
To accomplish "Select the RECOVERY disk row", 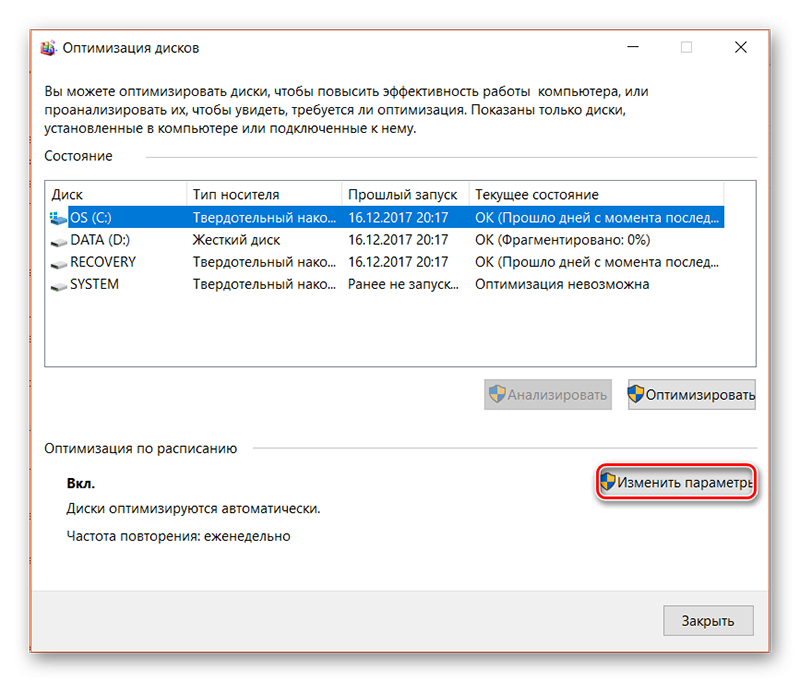I will click(x=386, y=262).
